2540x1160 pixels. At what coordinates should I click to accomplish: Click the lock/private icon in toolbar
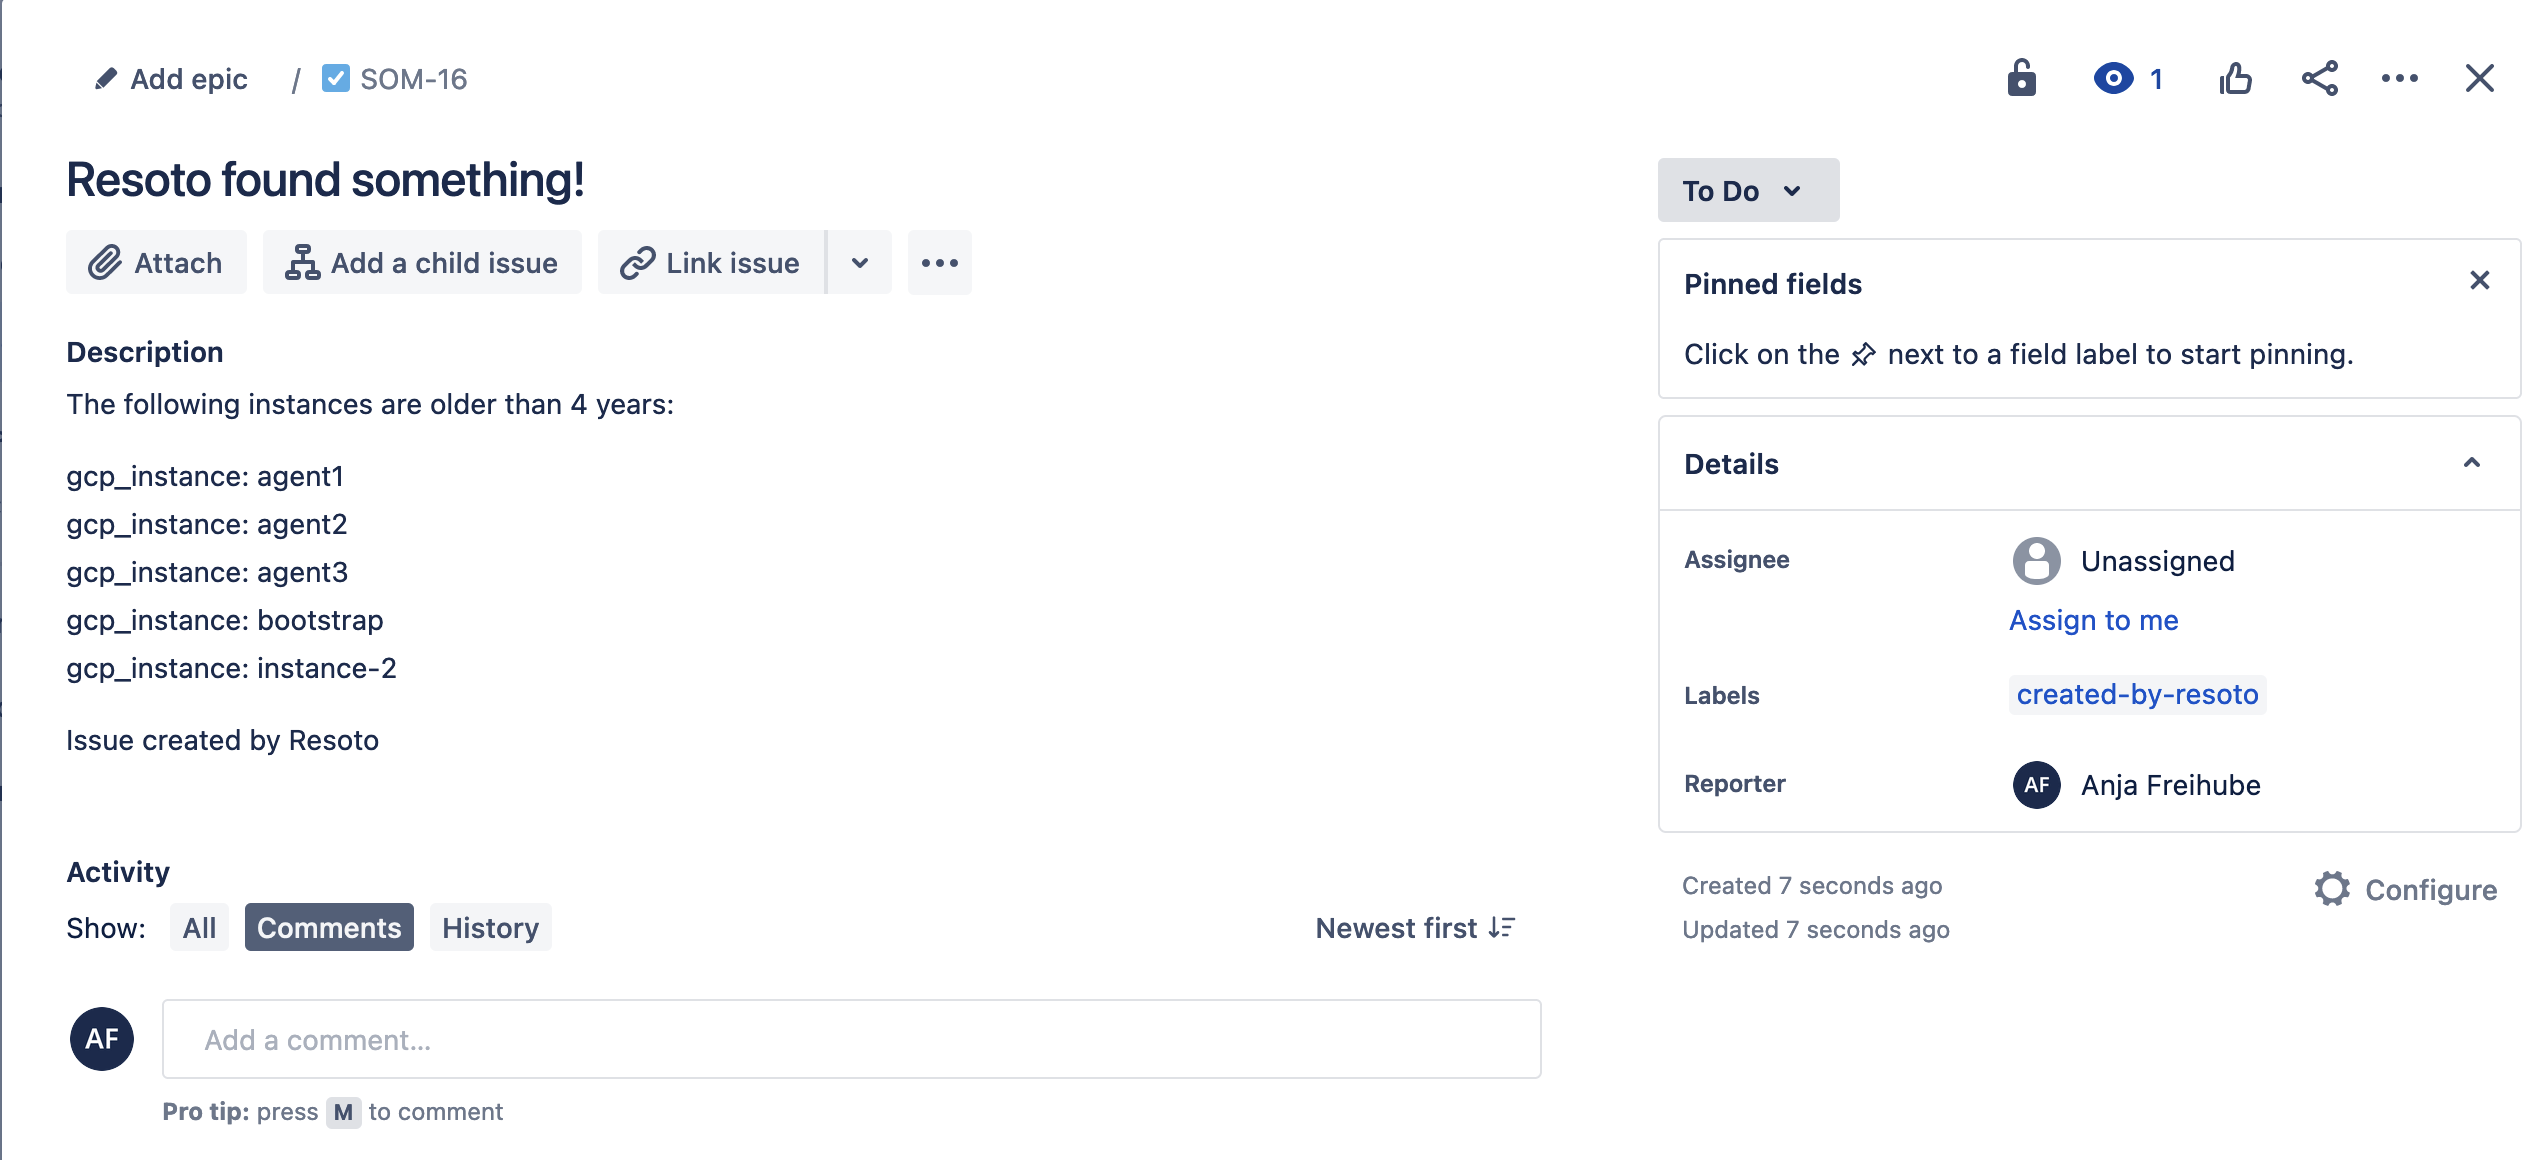(2023, 78)
